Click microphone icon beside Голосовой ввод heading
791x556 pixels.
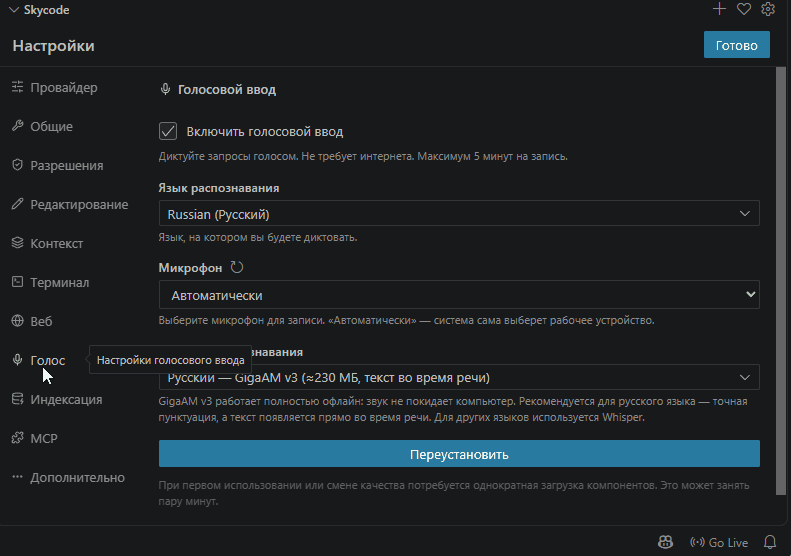click(x=165, y=89)
